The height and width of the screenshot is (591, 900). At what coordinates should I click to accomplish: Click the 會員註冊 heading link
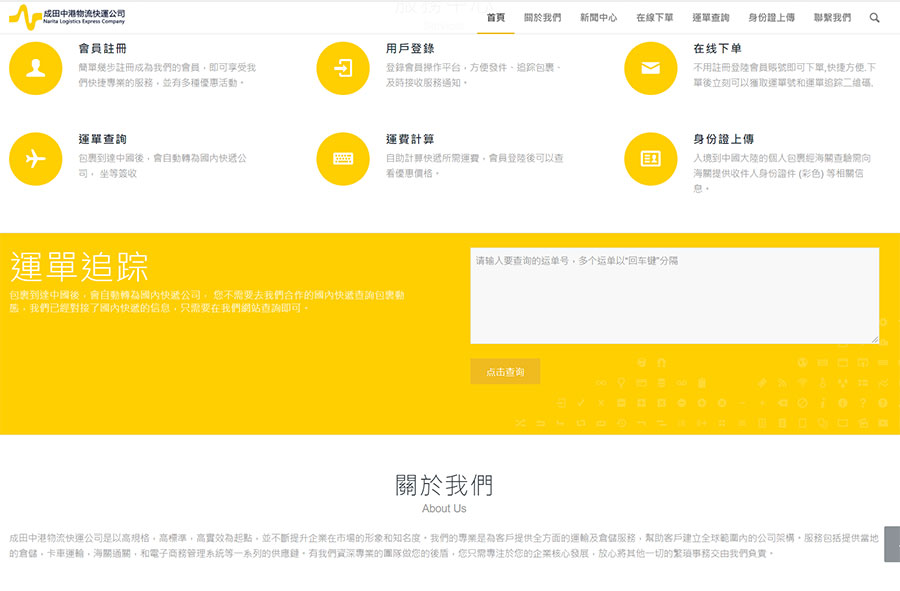point(102,48)
